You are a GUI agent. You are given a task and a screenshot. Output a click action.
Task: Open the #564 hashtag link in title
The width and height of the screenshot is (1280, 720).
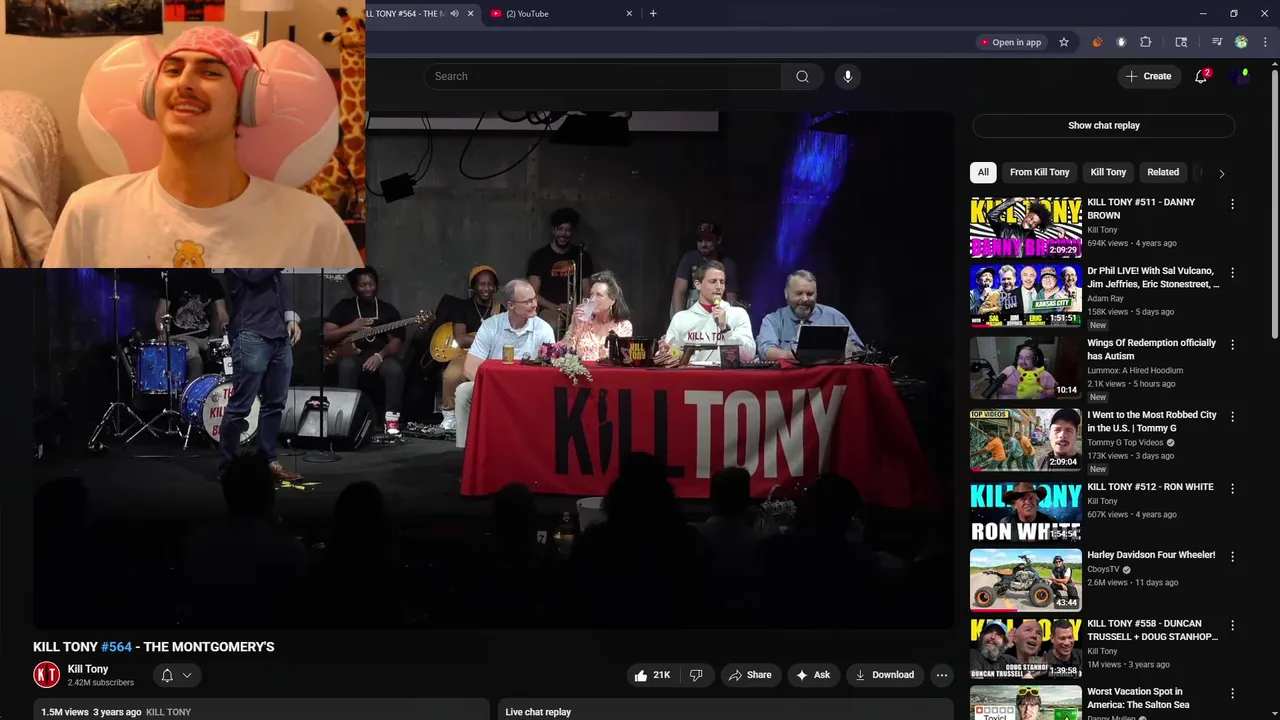tap(116, 647)
